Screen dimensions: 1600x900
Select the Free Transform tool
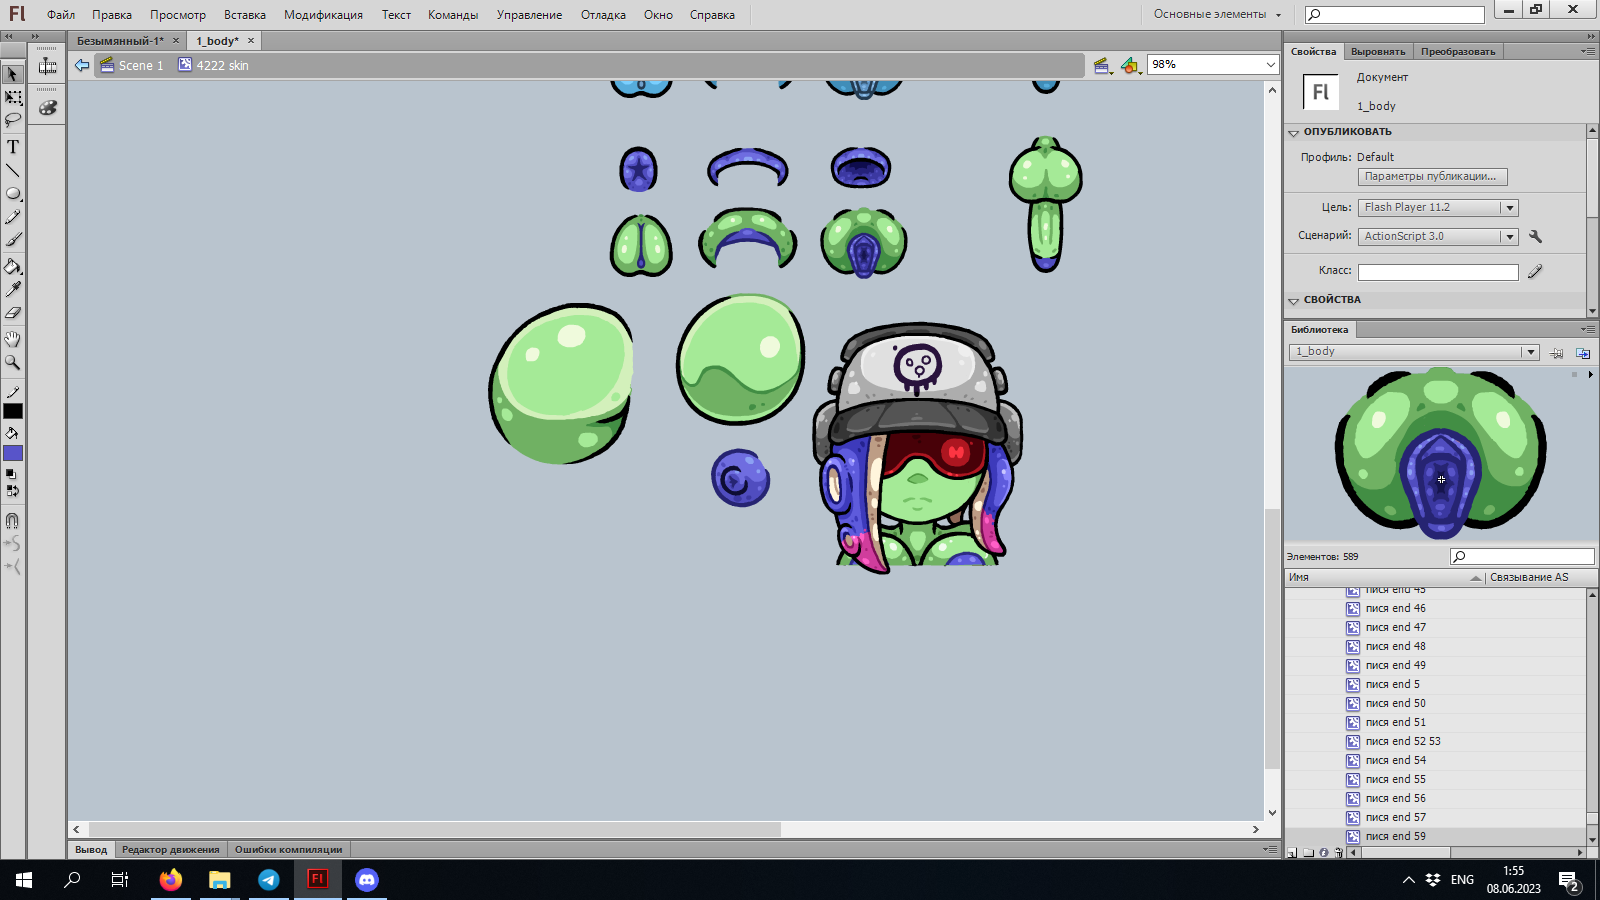tap(13, 97)
